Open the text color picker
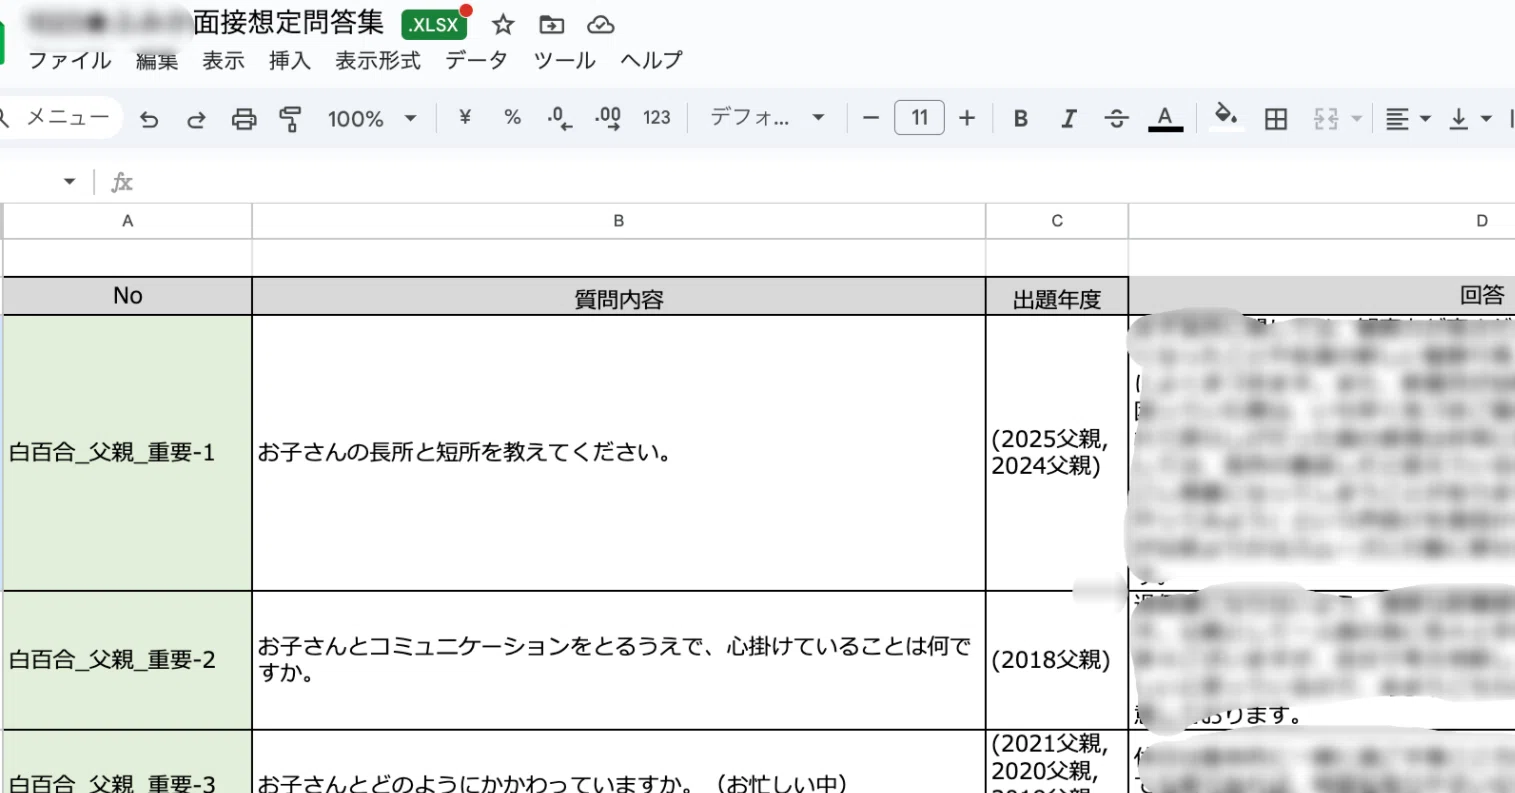The height and width of the screenshot is (793, 1515). (1165, 119)
